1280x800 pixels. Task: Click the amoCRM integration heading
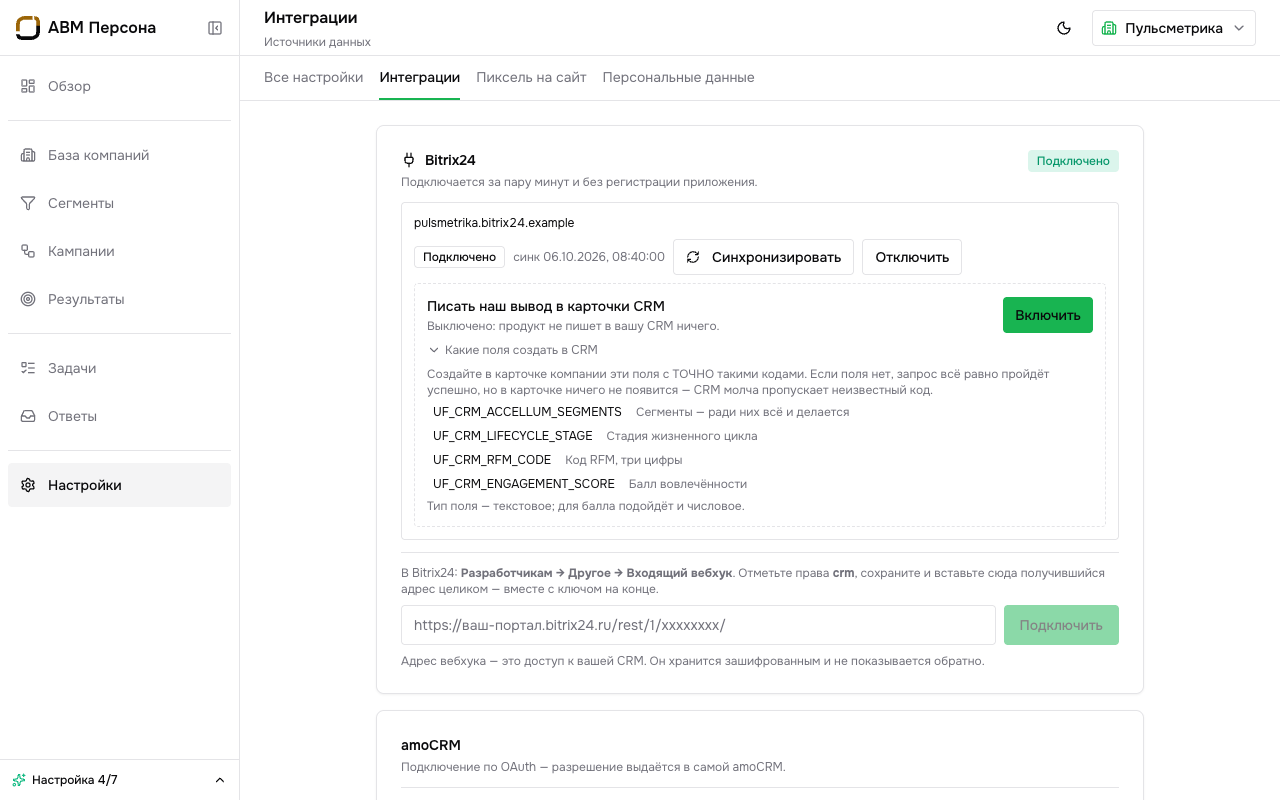431,745
